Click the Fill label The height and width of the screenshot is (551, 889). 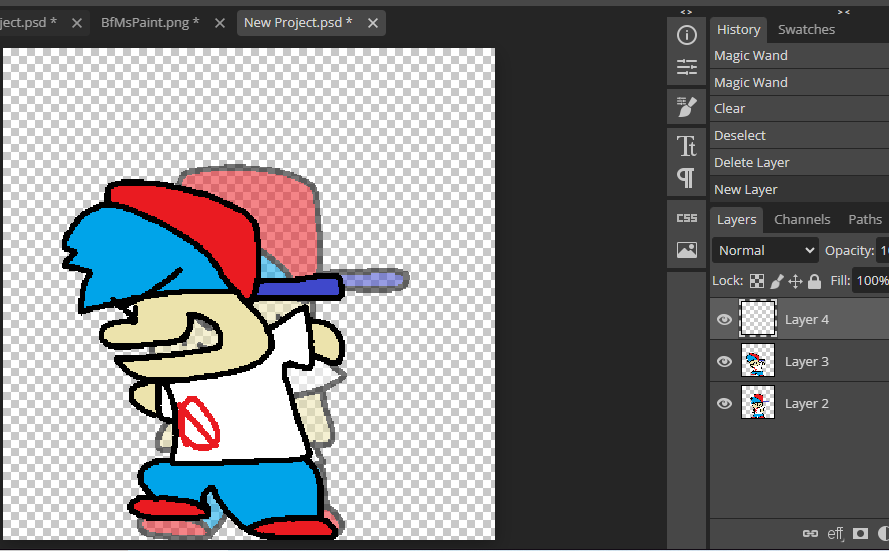click(840, 281)
